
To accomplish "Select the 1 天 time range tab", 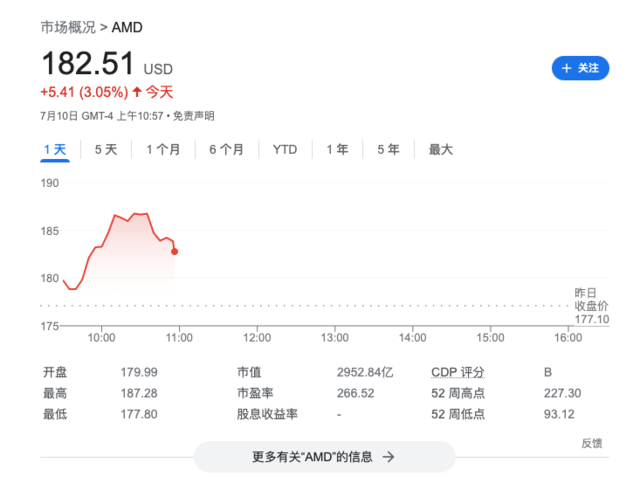I will 55,150.
